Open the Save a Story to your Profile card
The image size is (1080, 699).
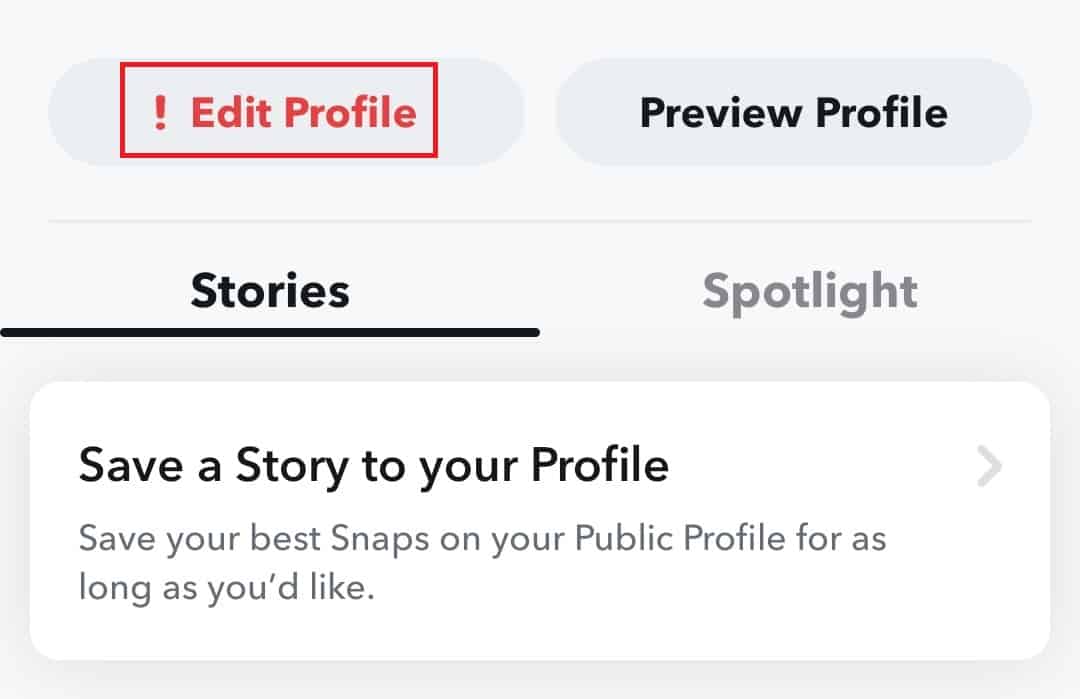pos(540,520)
